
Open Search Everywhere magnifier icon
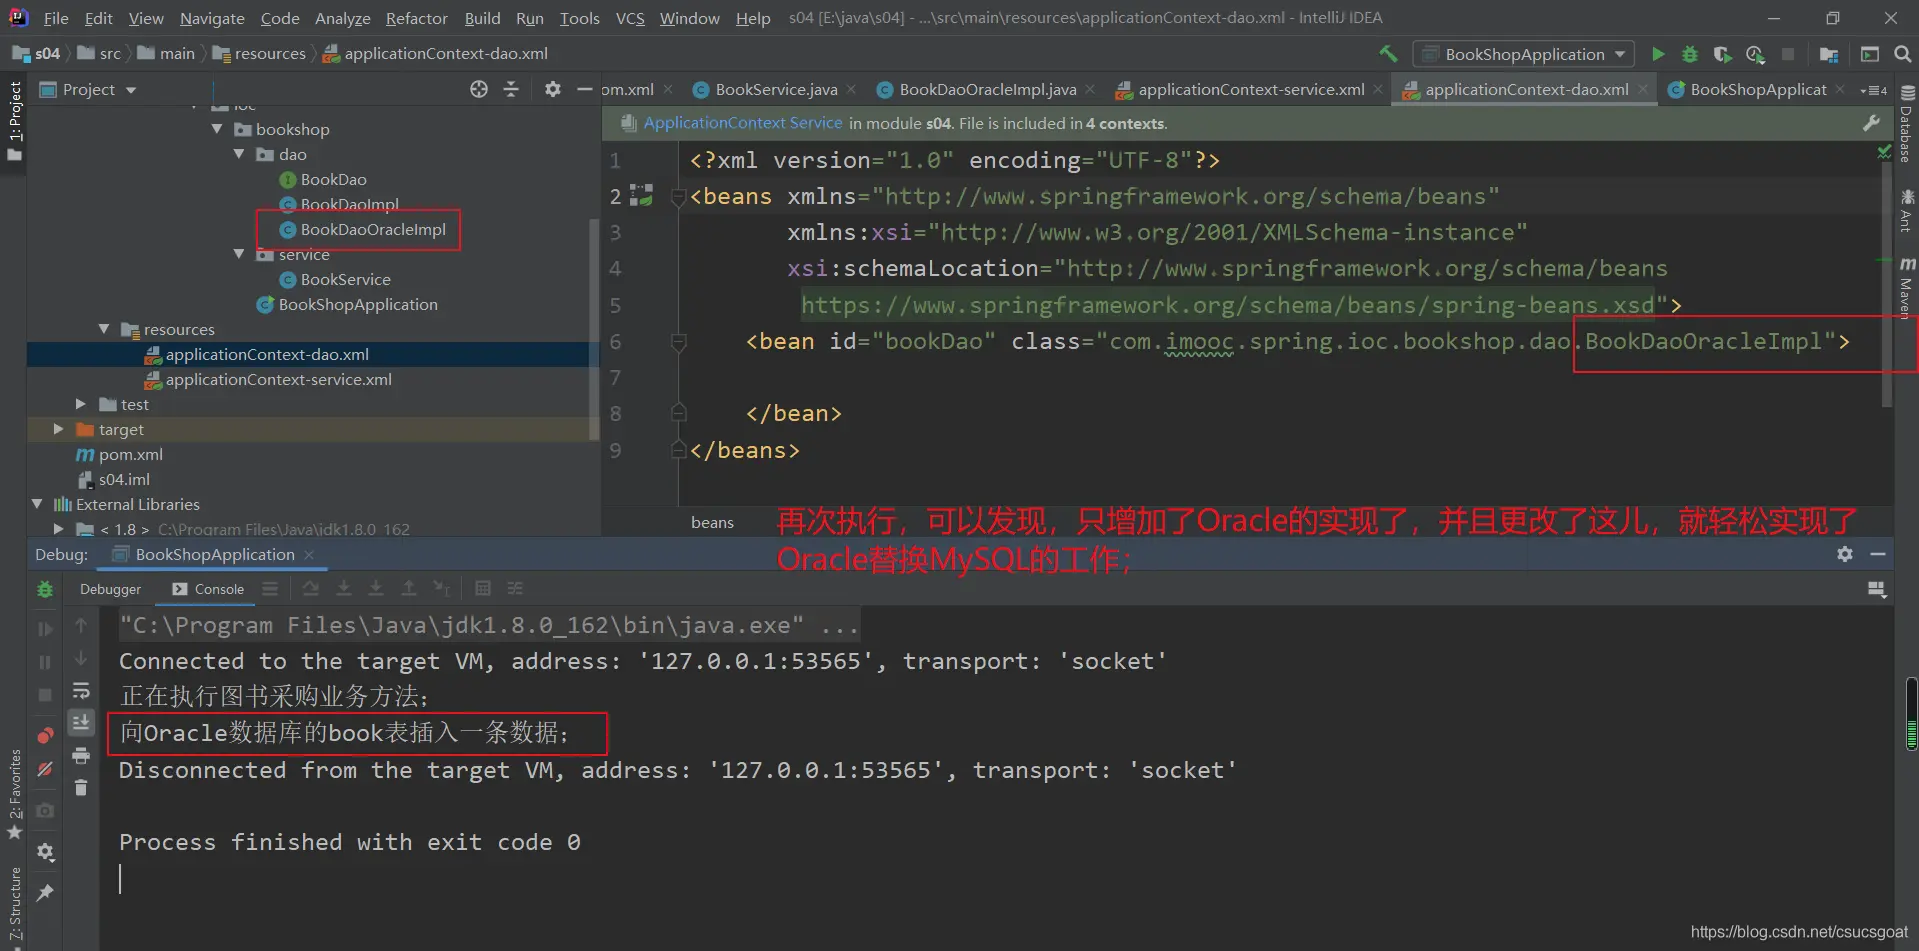[1902, 54]
